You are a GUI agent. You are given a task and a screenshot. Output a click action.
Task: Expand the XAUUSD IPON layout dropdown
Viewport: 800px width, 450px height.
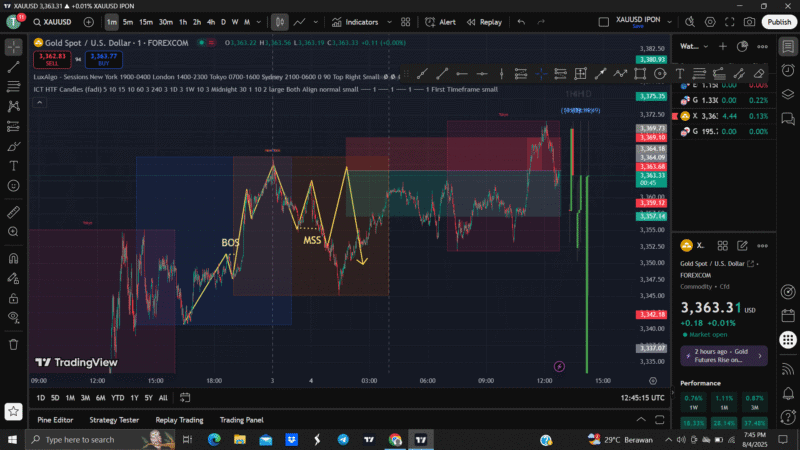tap(667, 22)
